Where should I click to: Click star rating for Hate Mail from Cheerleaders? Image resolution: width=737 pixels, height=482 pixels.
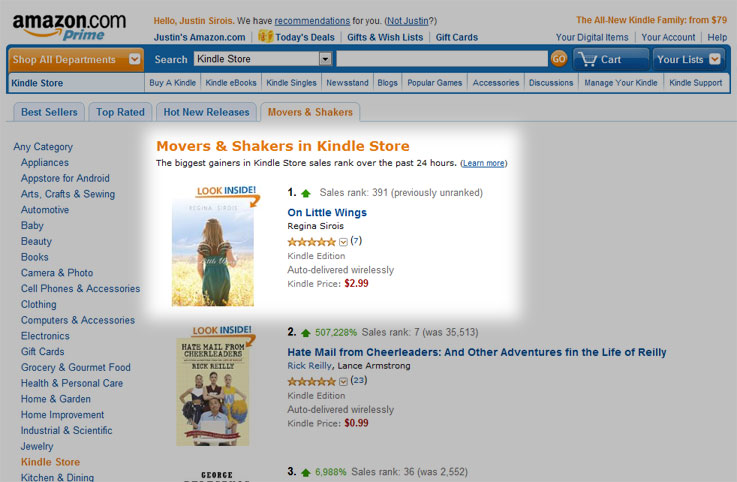[x=312, y=381]
